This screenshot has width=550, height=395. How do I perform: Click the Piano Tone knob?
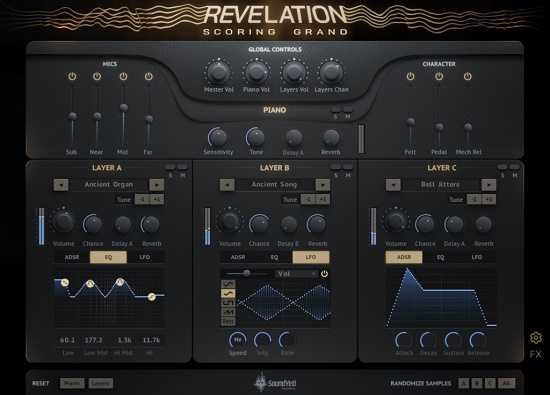tap(256, 137)
